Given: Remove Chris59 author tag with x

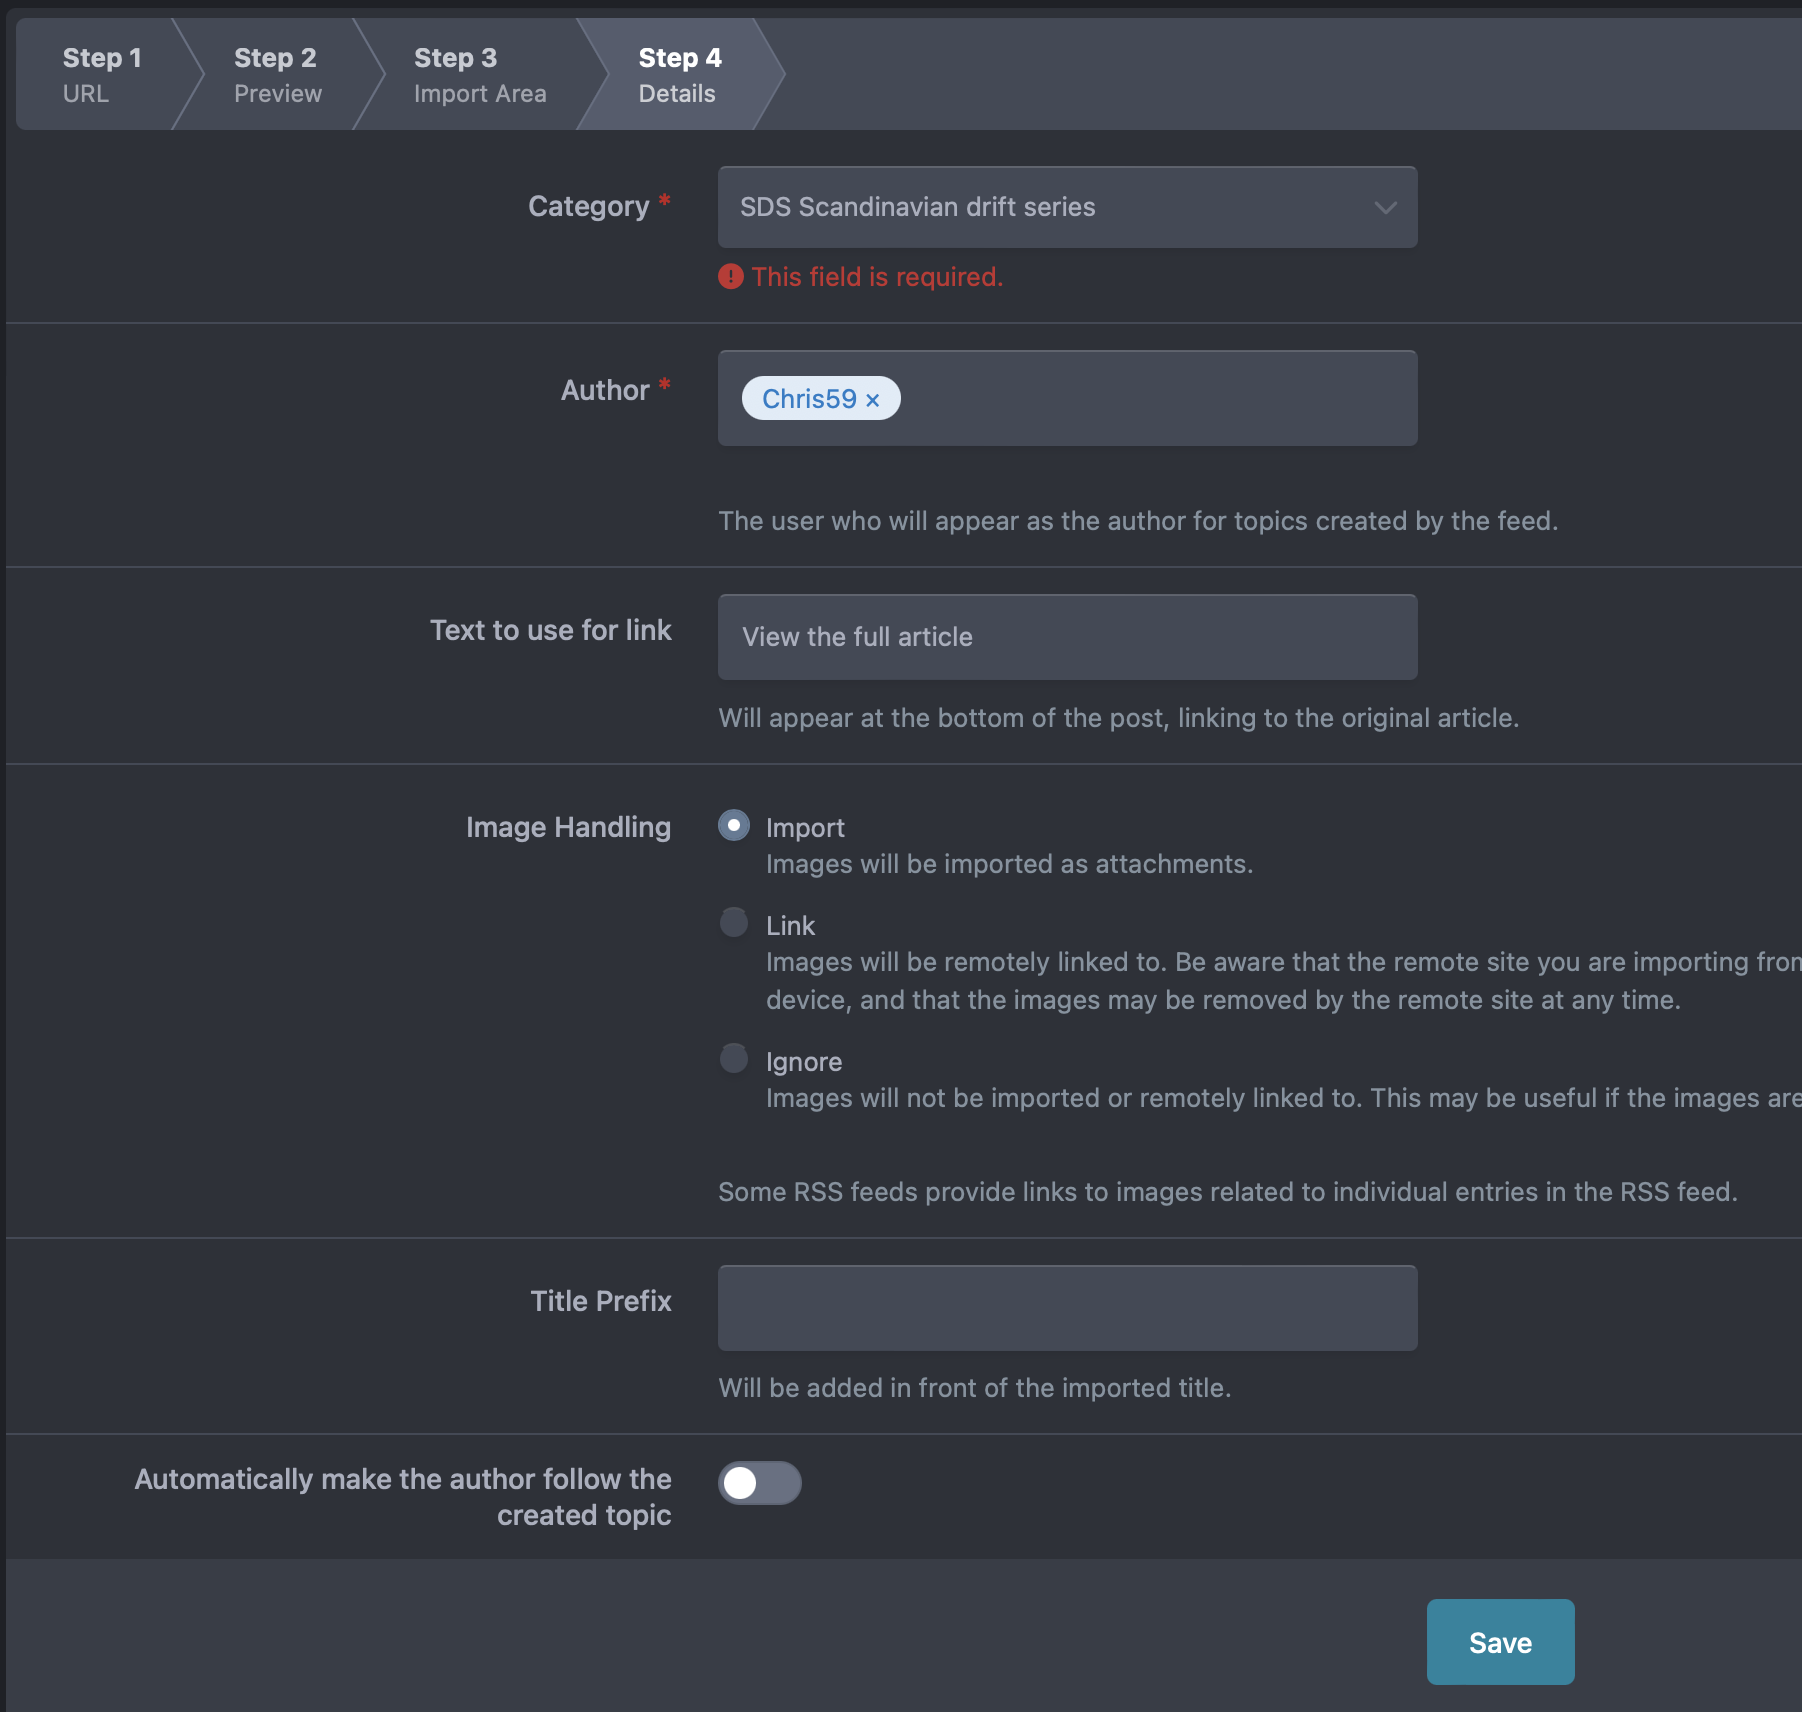Looking at the screenshot, I should pos(872,400).
